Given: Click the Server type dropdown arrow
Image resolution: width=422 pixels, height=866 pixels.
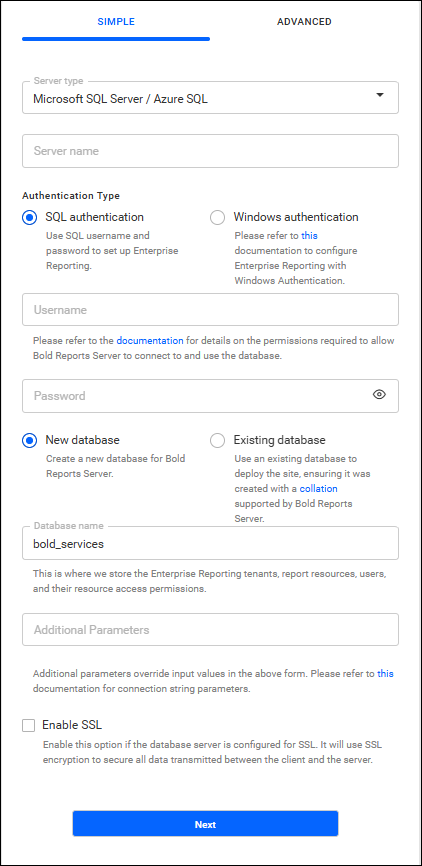Looking at the screenshot, I should point(379,96).
